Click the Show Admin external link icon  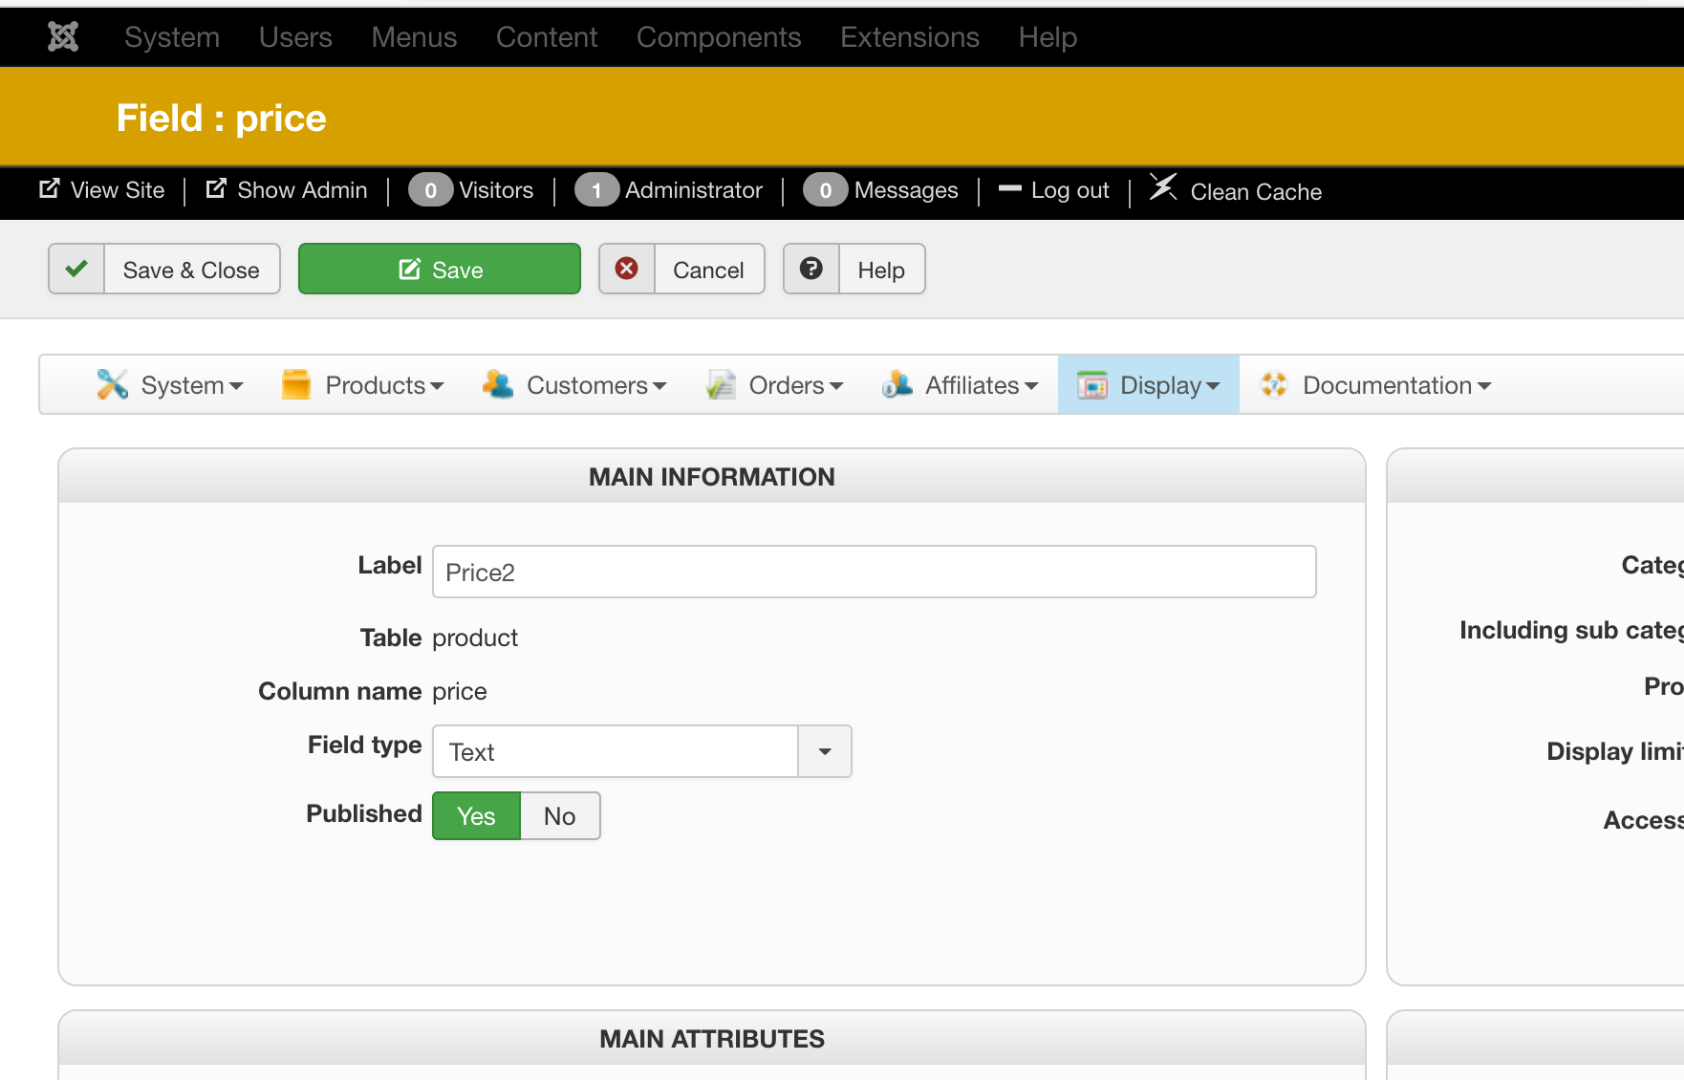216,189
